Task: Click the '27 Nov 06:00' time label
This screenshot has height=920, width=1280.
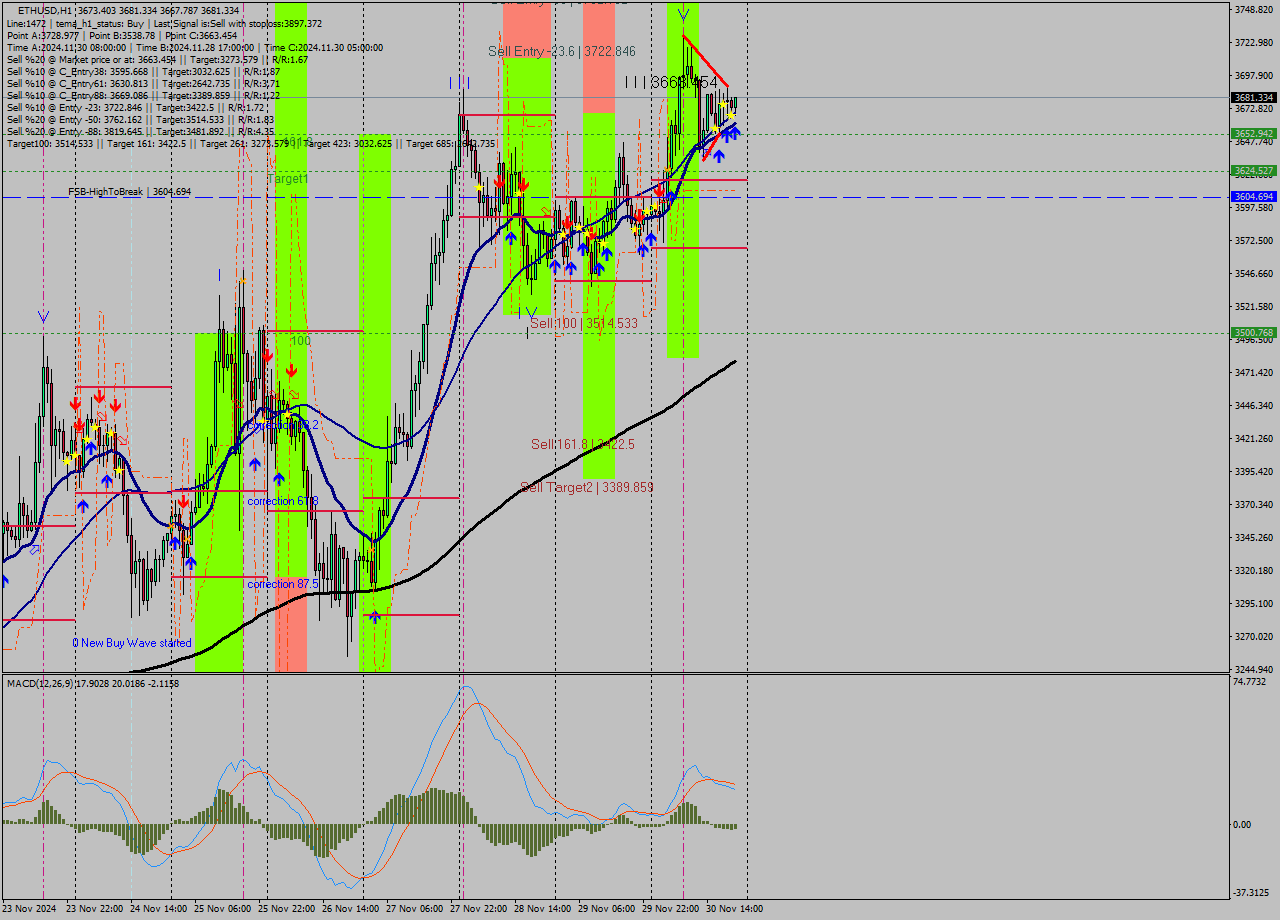Action: coord(414,909)
